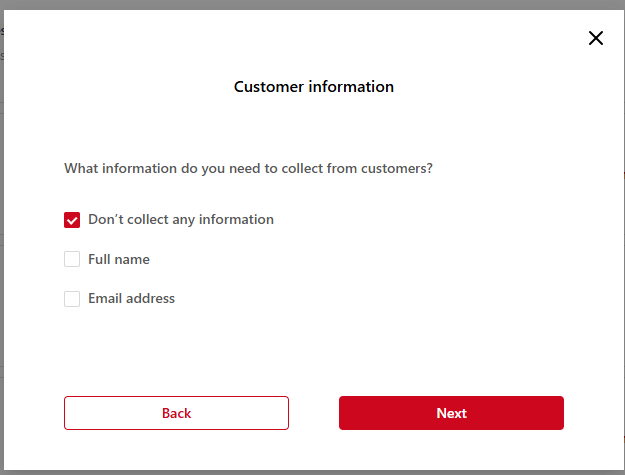Screen dimensions: 625x475
Task: Click the "Don't collect any information" label
Action: 180,220
